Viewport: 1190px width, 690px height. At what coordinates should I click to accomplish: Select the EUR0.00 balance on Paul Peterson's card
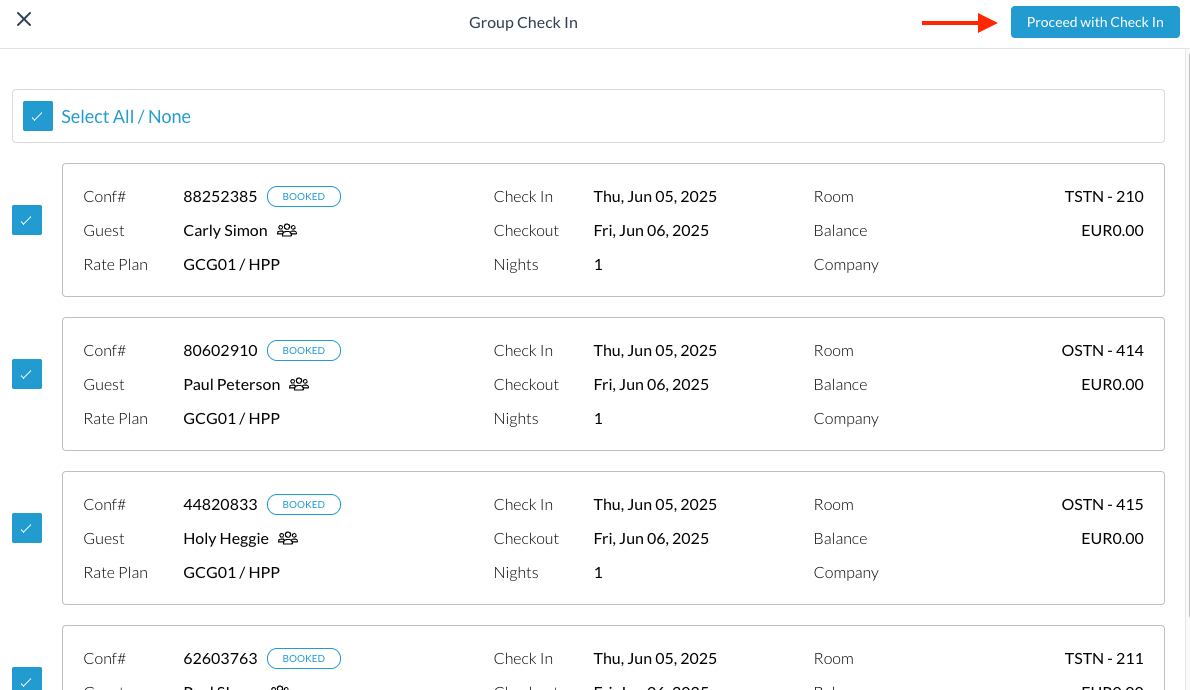click(1112, 384)
